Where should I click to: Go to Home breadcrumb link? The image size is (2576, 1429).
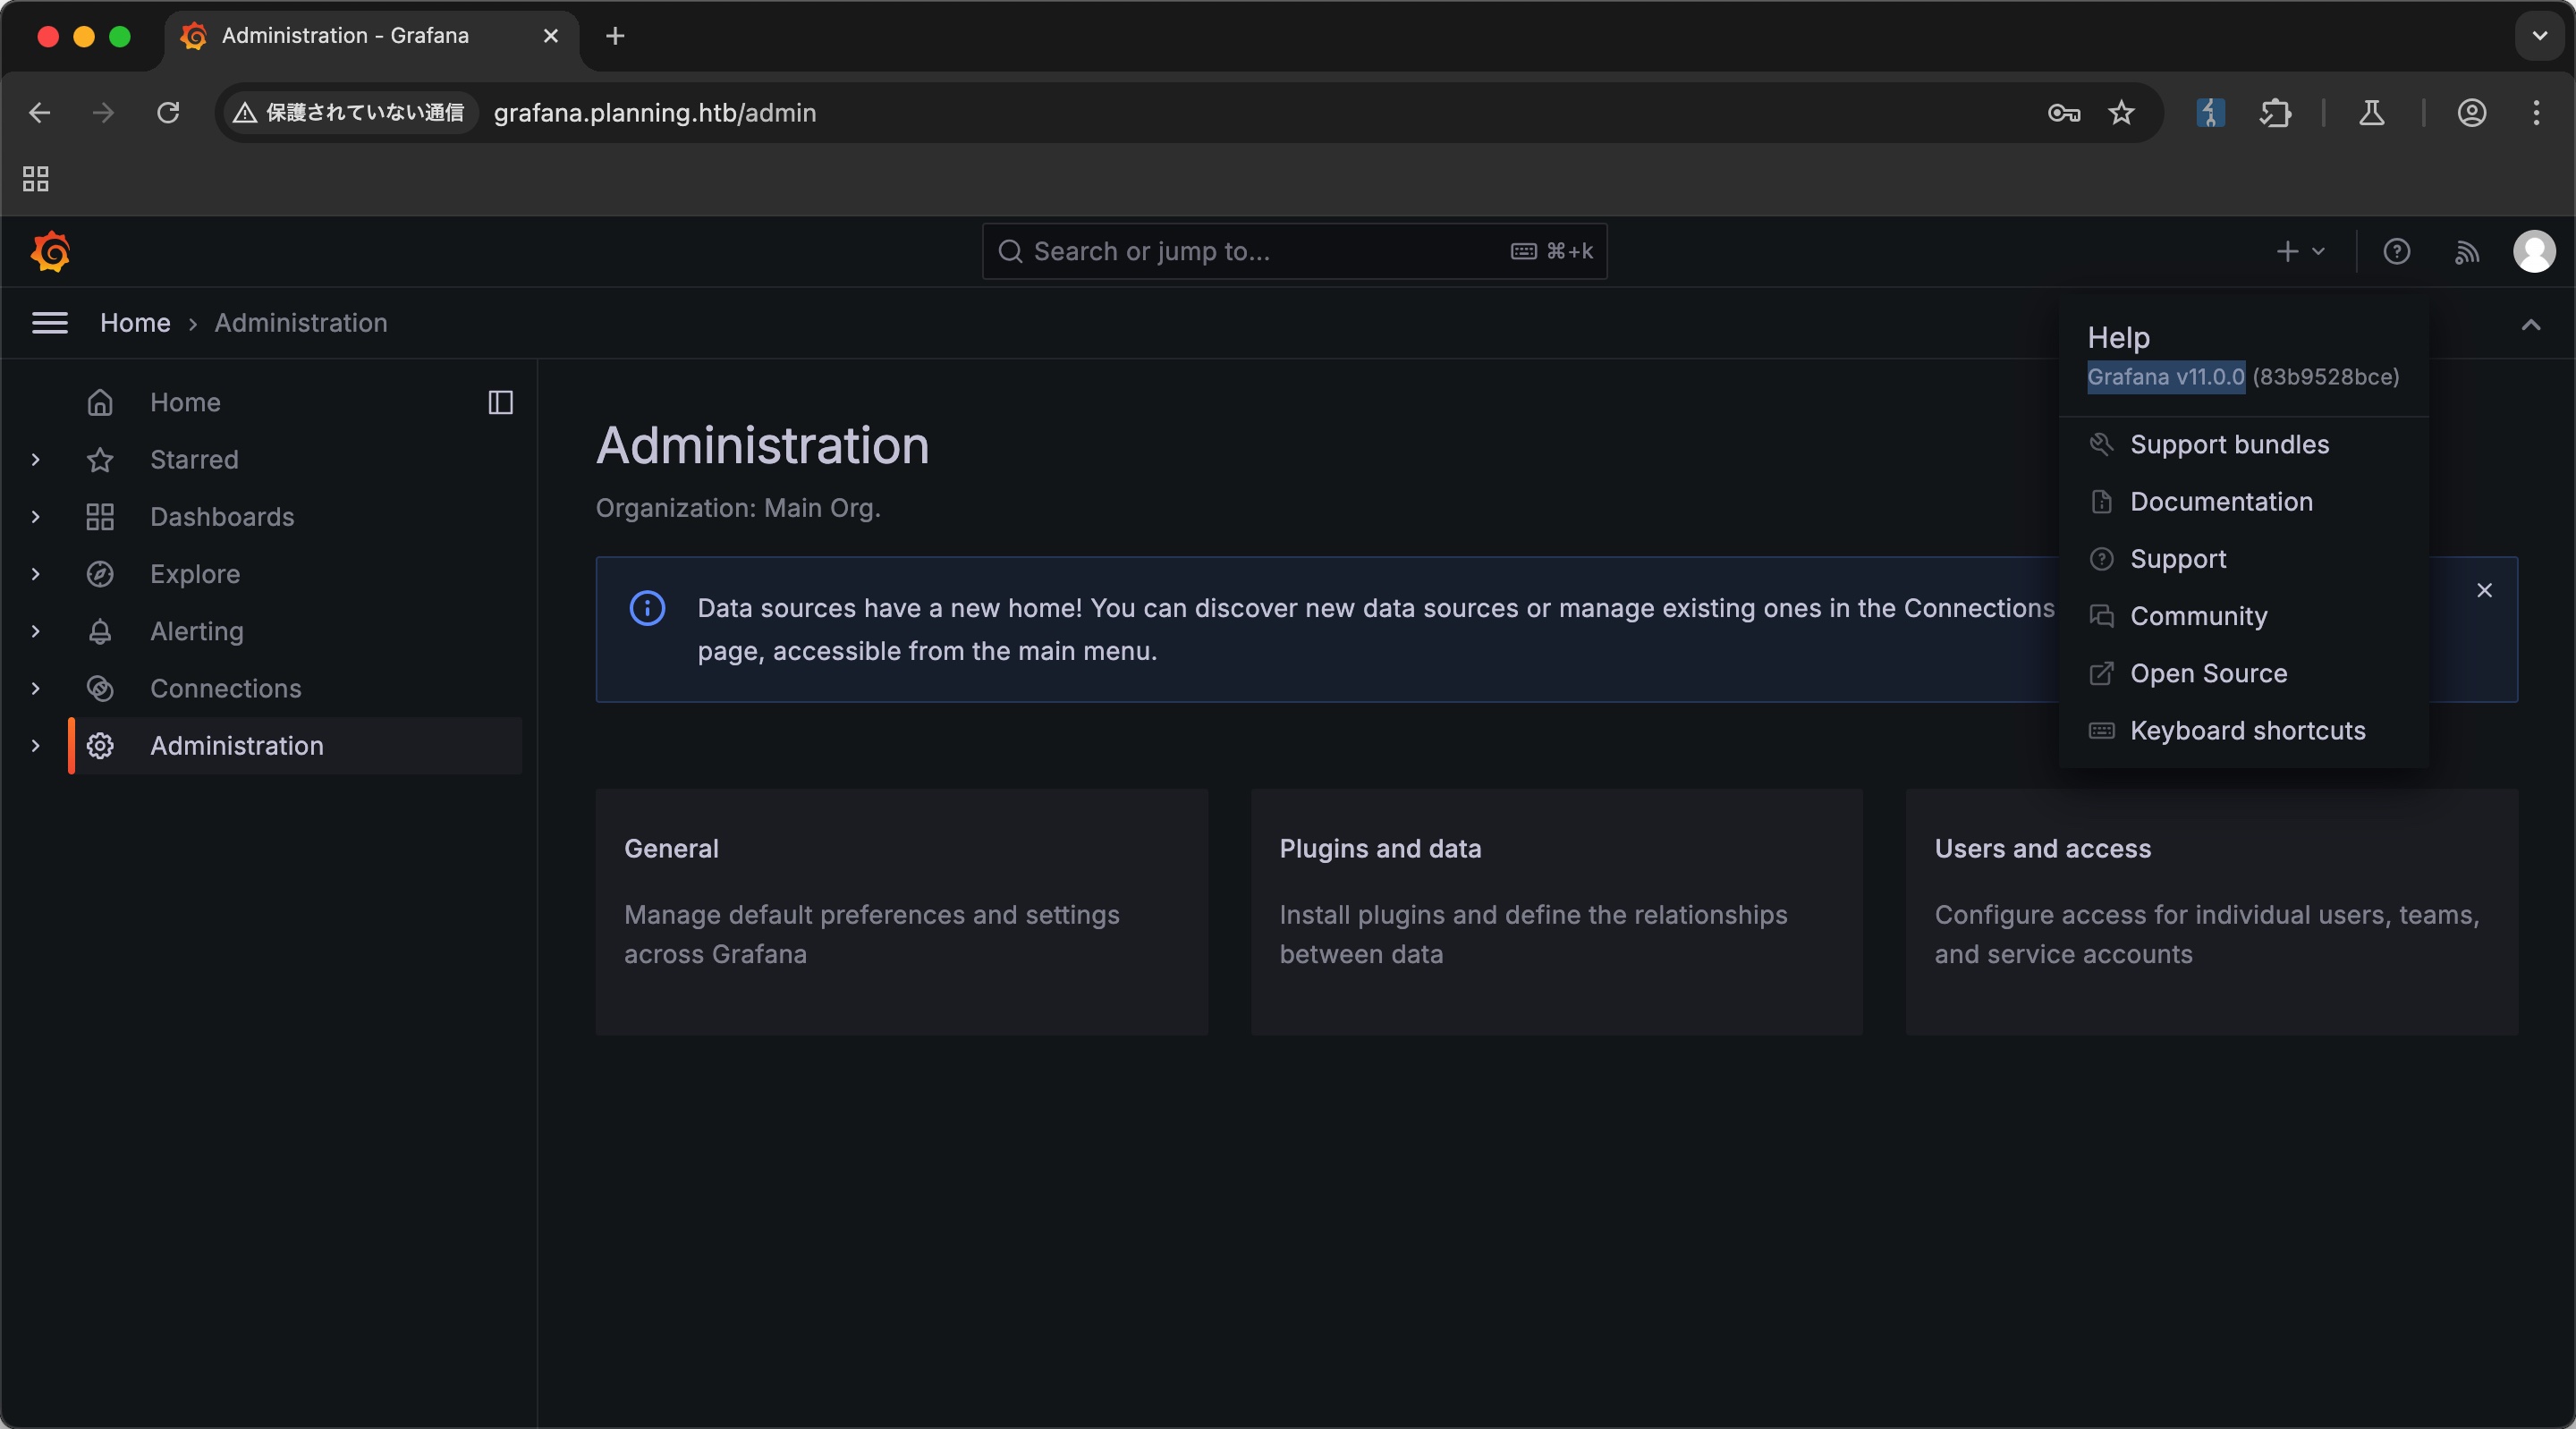point(135,323)
